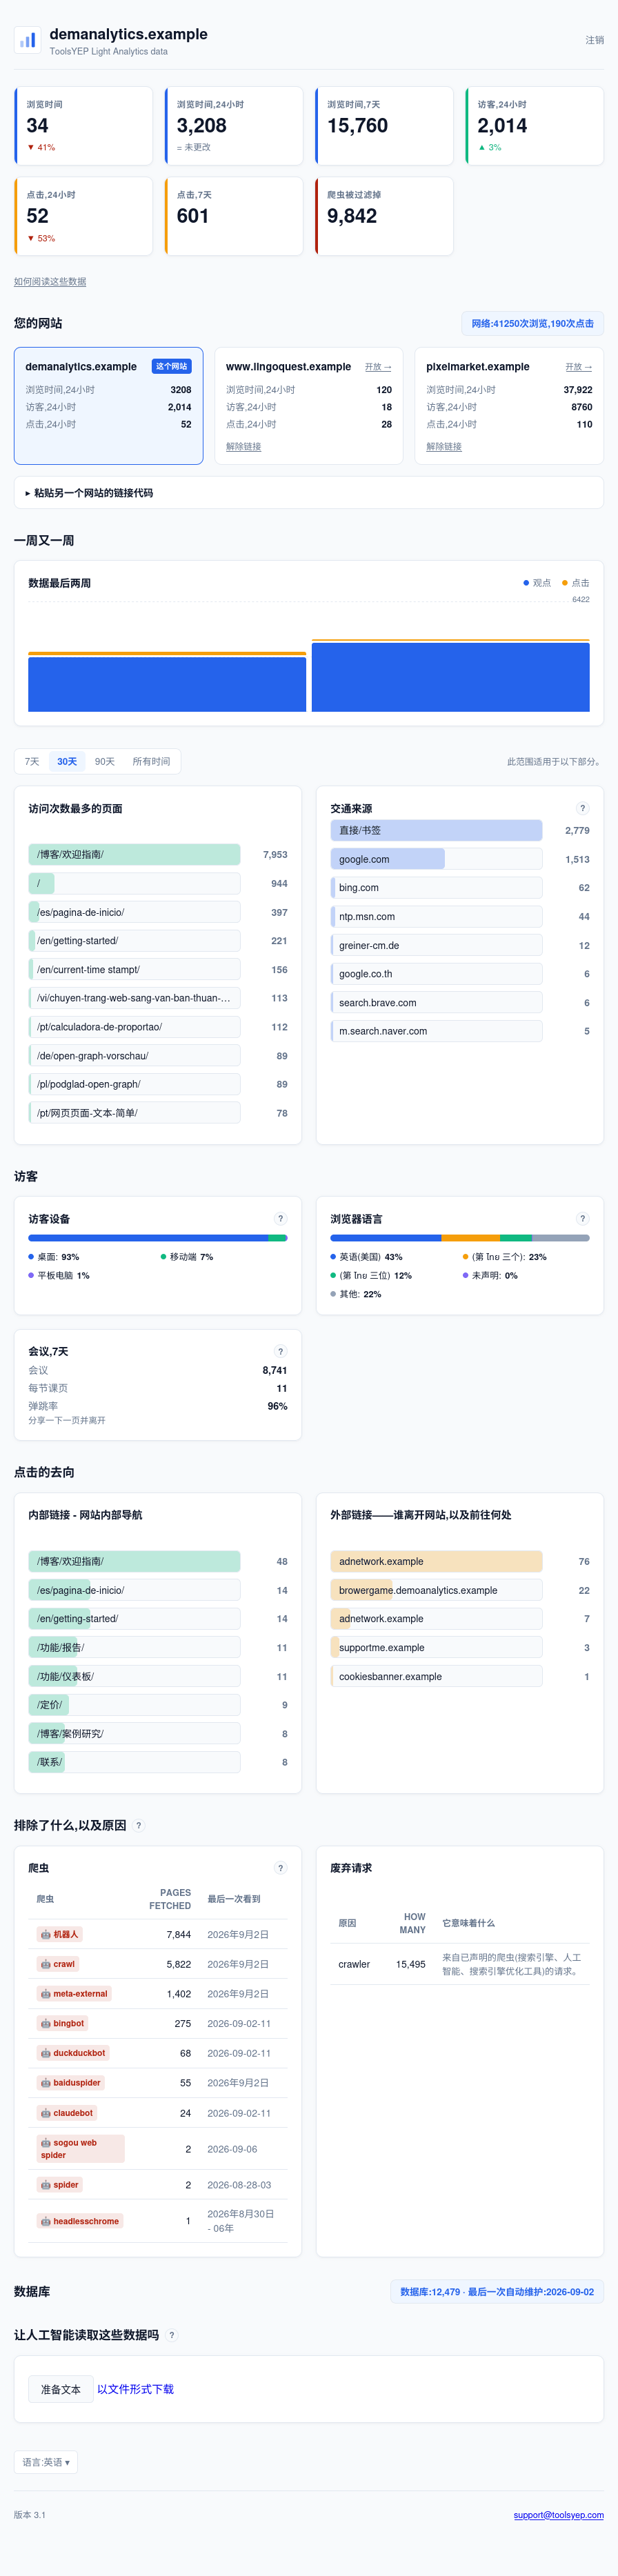Click the blue 观点 legend dot

click(526, 583)
